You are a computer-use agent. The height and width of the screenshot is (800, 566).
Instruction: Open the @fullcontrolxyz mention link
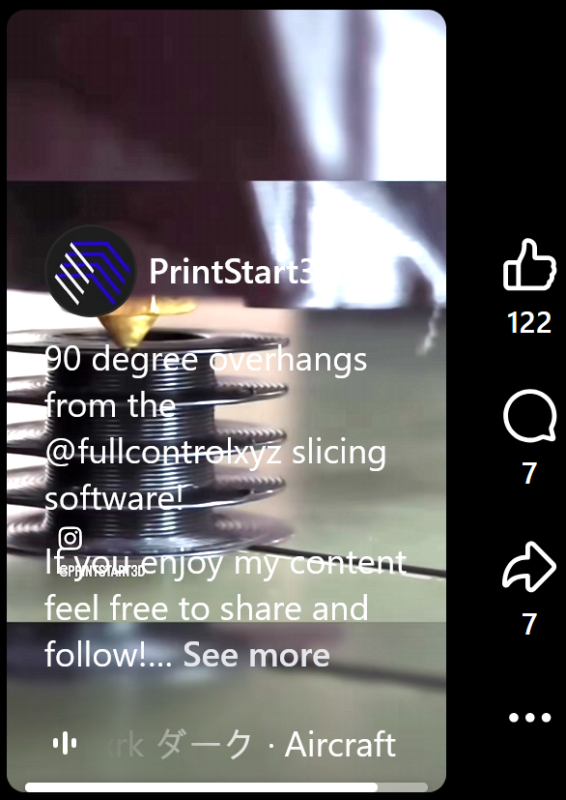(163, 453)
